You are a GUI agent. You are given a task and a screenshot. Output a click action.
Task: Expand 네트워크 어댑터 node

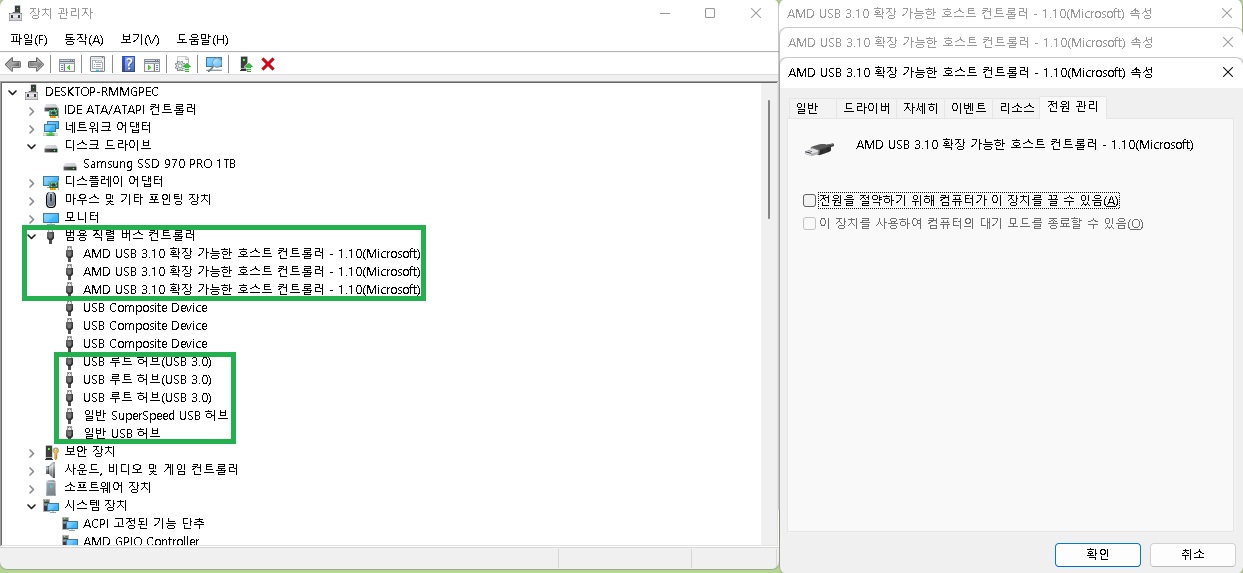(x=31, y=128)
